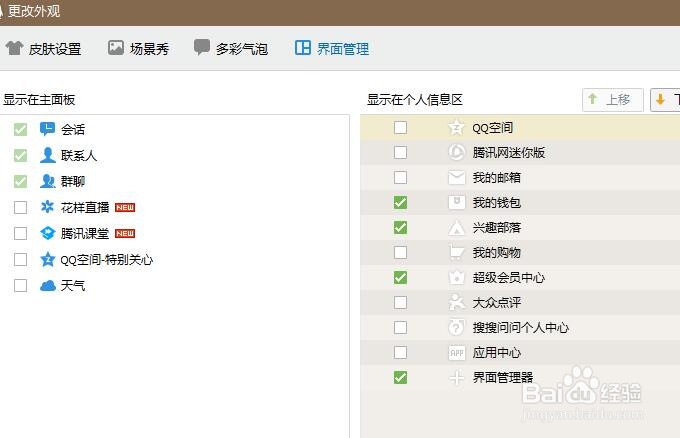Click the envelope icon for 我的邮箱
Screen dimensions: 680x438
tap(456, 177)
